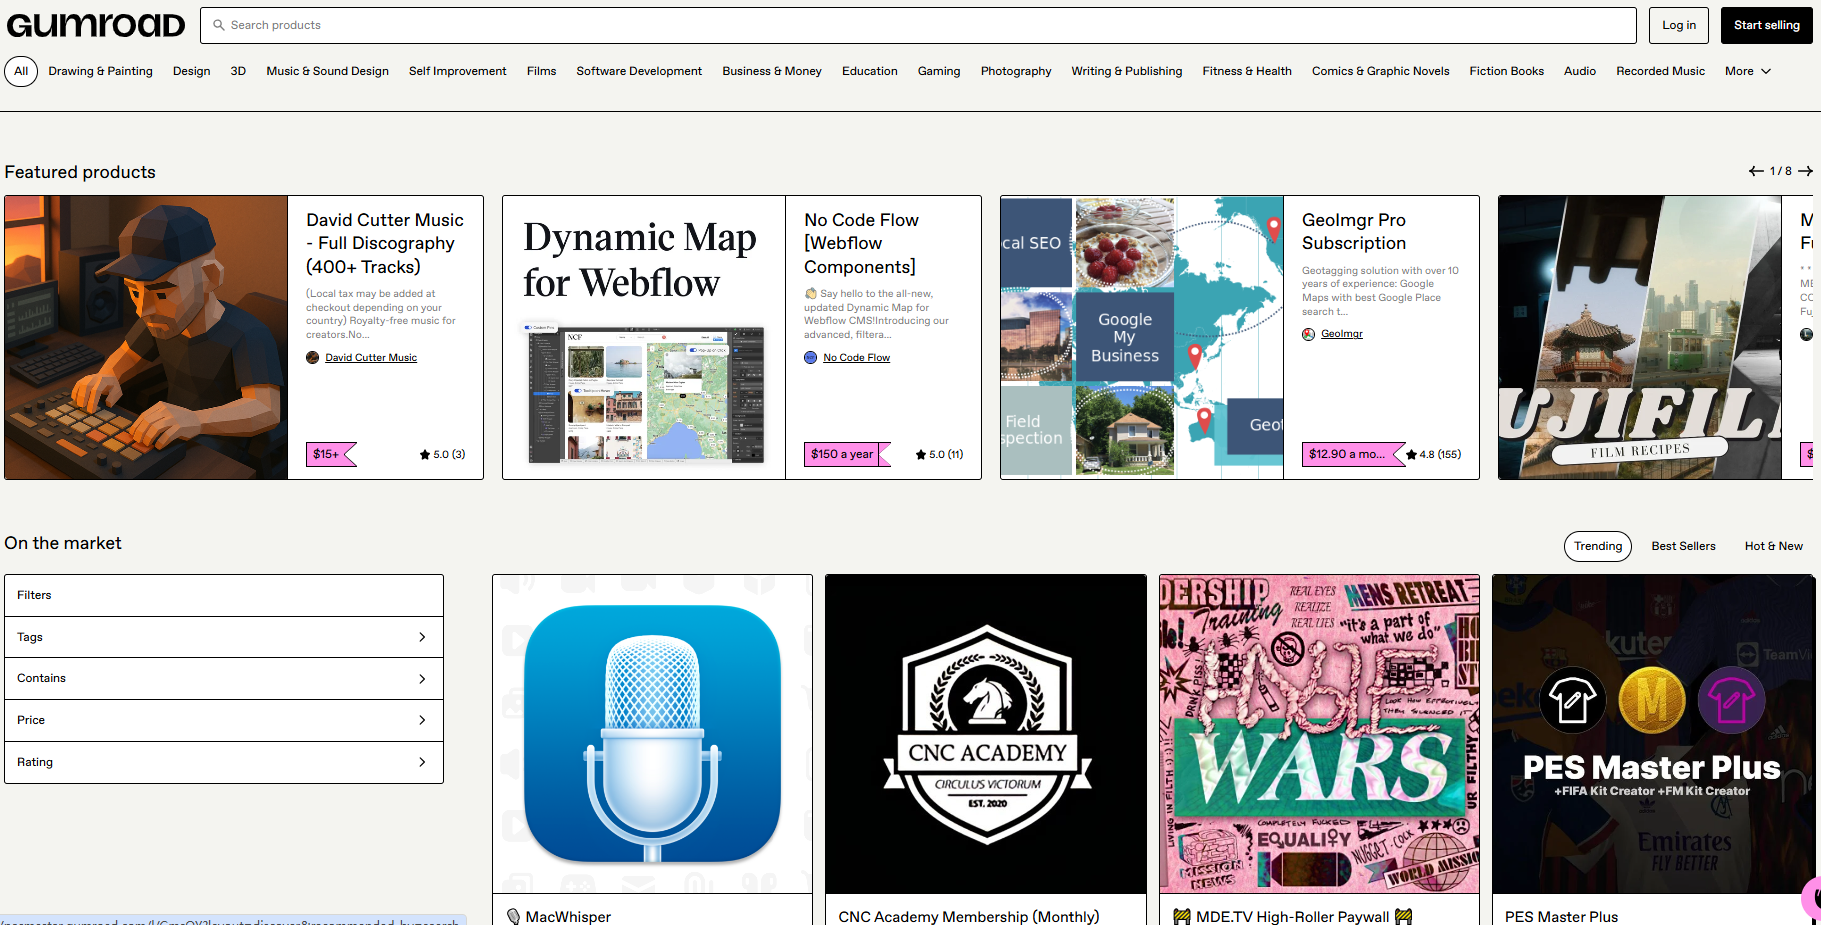Expand the Price filter
Screen dimensions: 1821x925
pyautogui.click(x=224, y=720)
